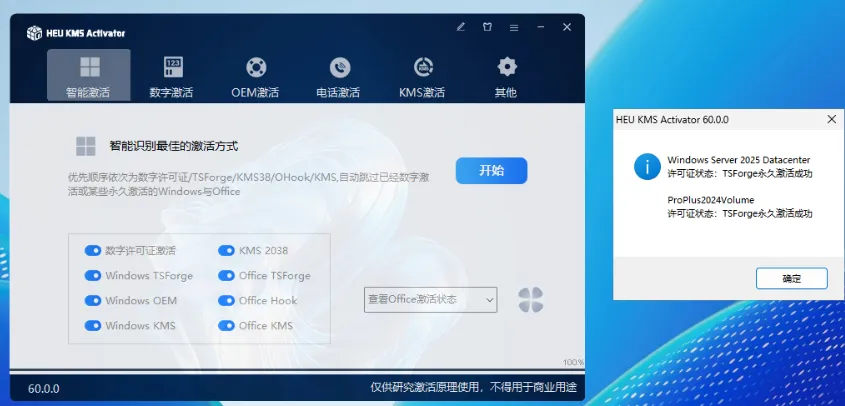Toggle the Windows OEM switch
This screenshot has height=406, width=845.
(x=93, y=300)
